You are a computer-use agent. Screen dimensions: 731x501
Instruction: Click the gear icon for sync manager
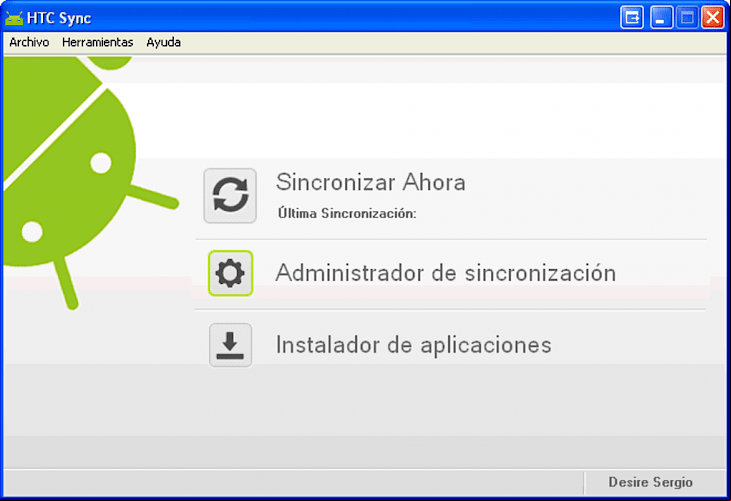click(x=230, y=273)
